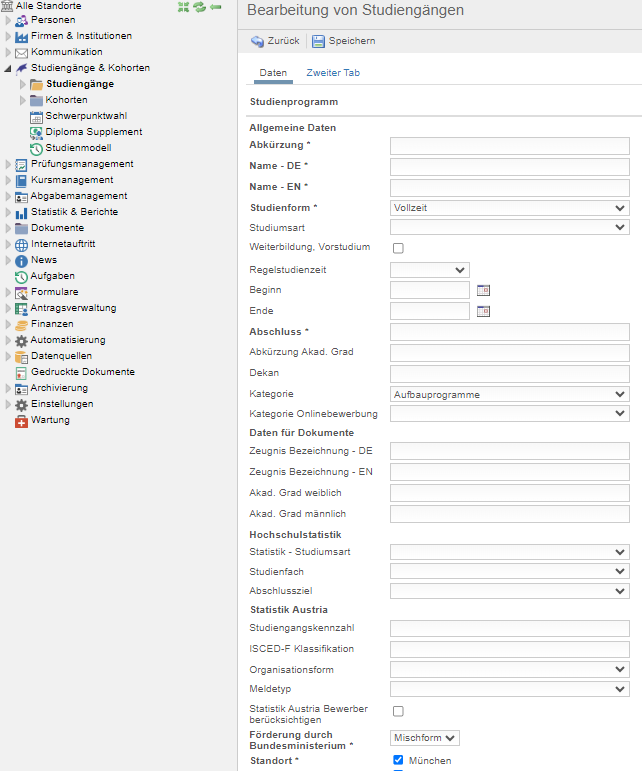Image resolution: width=642 pixels, height=771 pixels.
Task: Open the Regelstudienzeit dropdown
Action: coord(430,270)
